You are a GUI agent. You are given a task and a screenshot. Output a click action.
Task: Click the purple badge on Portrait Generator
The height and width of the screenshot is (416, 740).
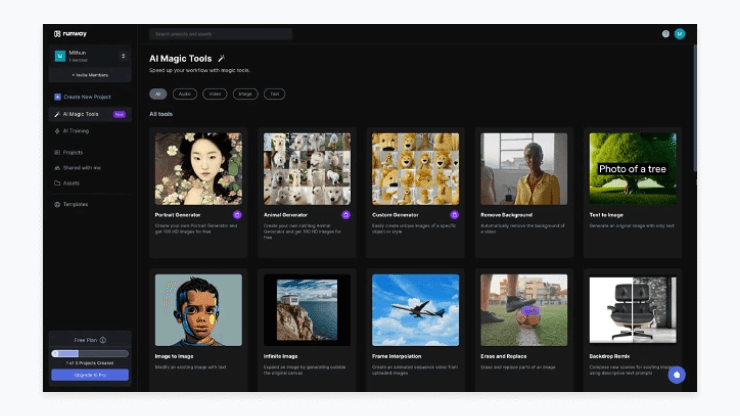pos(237,214)
